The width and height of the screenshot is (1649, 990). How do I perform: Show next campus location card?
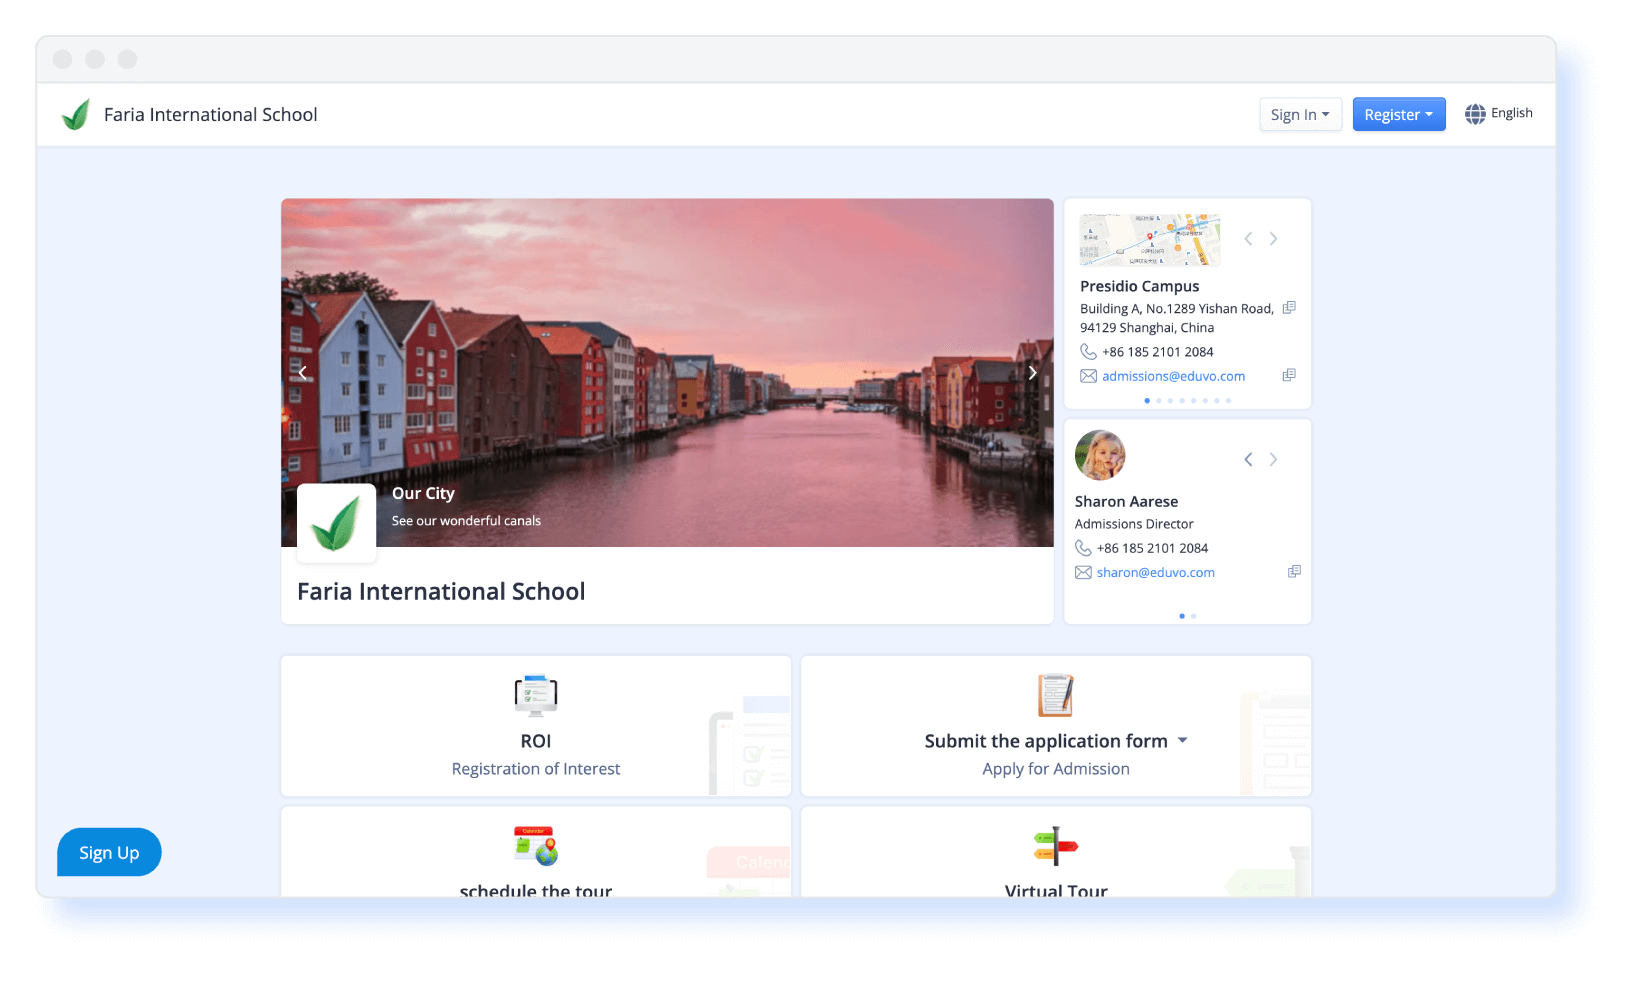click(x=1273, y=239)
